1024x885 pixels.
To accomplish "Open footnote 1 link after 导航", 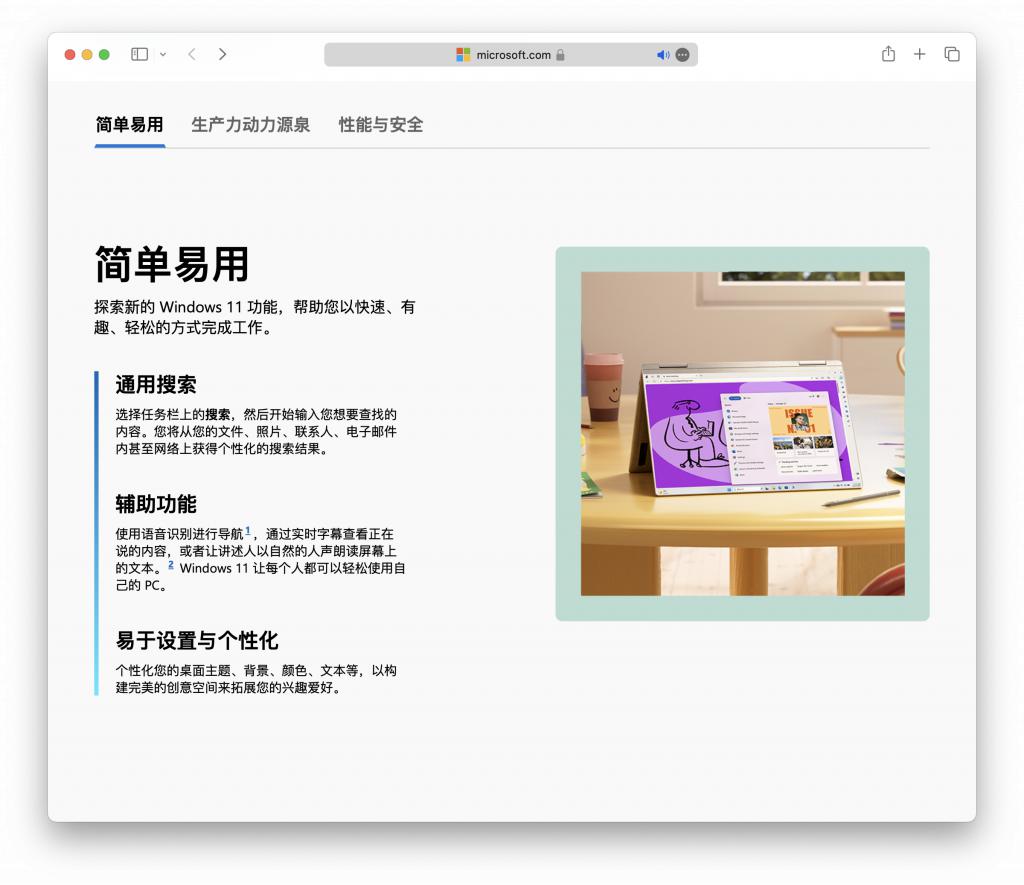I will click(x=248, y=531).
